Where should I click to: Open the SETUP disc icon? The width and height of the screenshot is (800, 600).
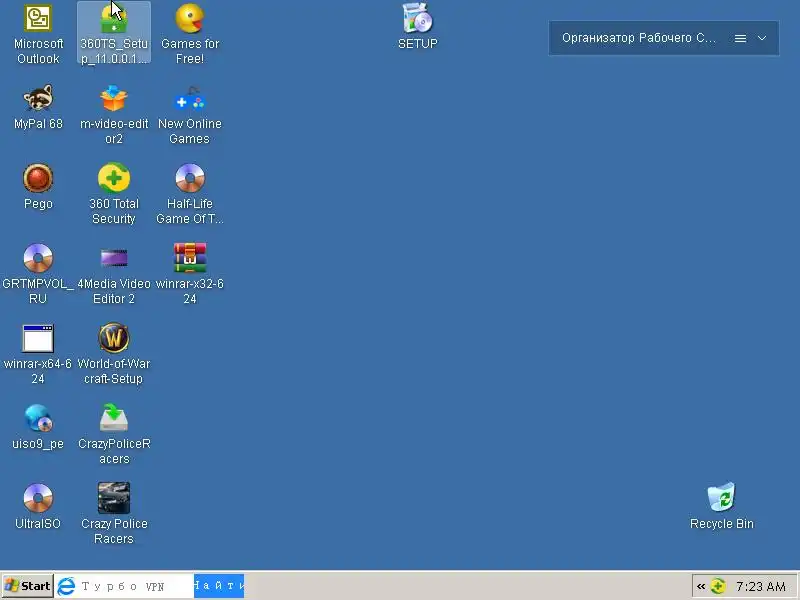click(417, 27)
